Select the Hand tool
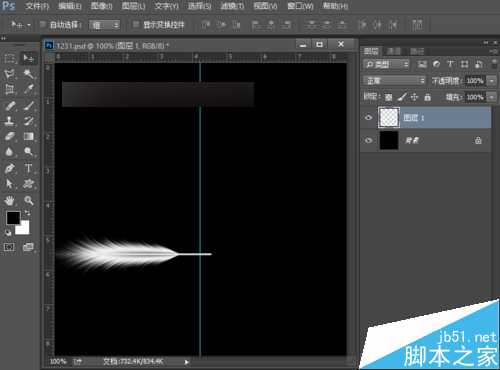Image resolution: width=500 pixels, height=370 pixels. [x=10, y=200]
